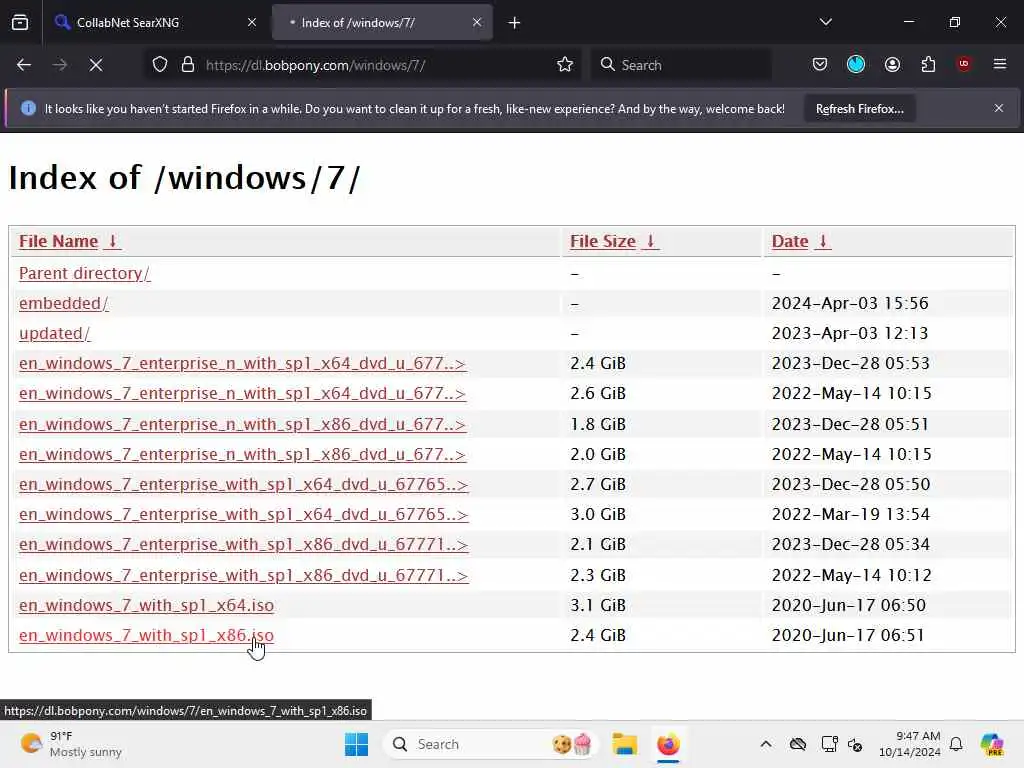The height and width of the screenshot is (768, 1024).
Task: Click the taskbar Search box
Action: [490, 744]
